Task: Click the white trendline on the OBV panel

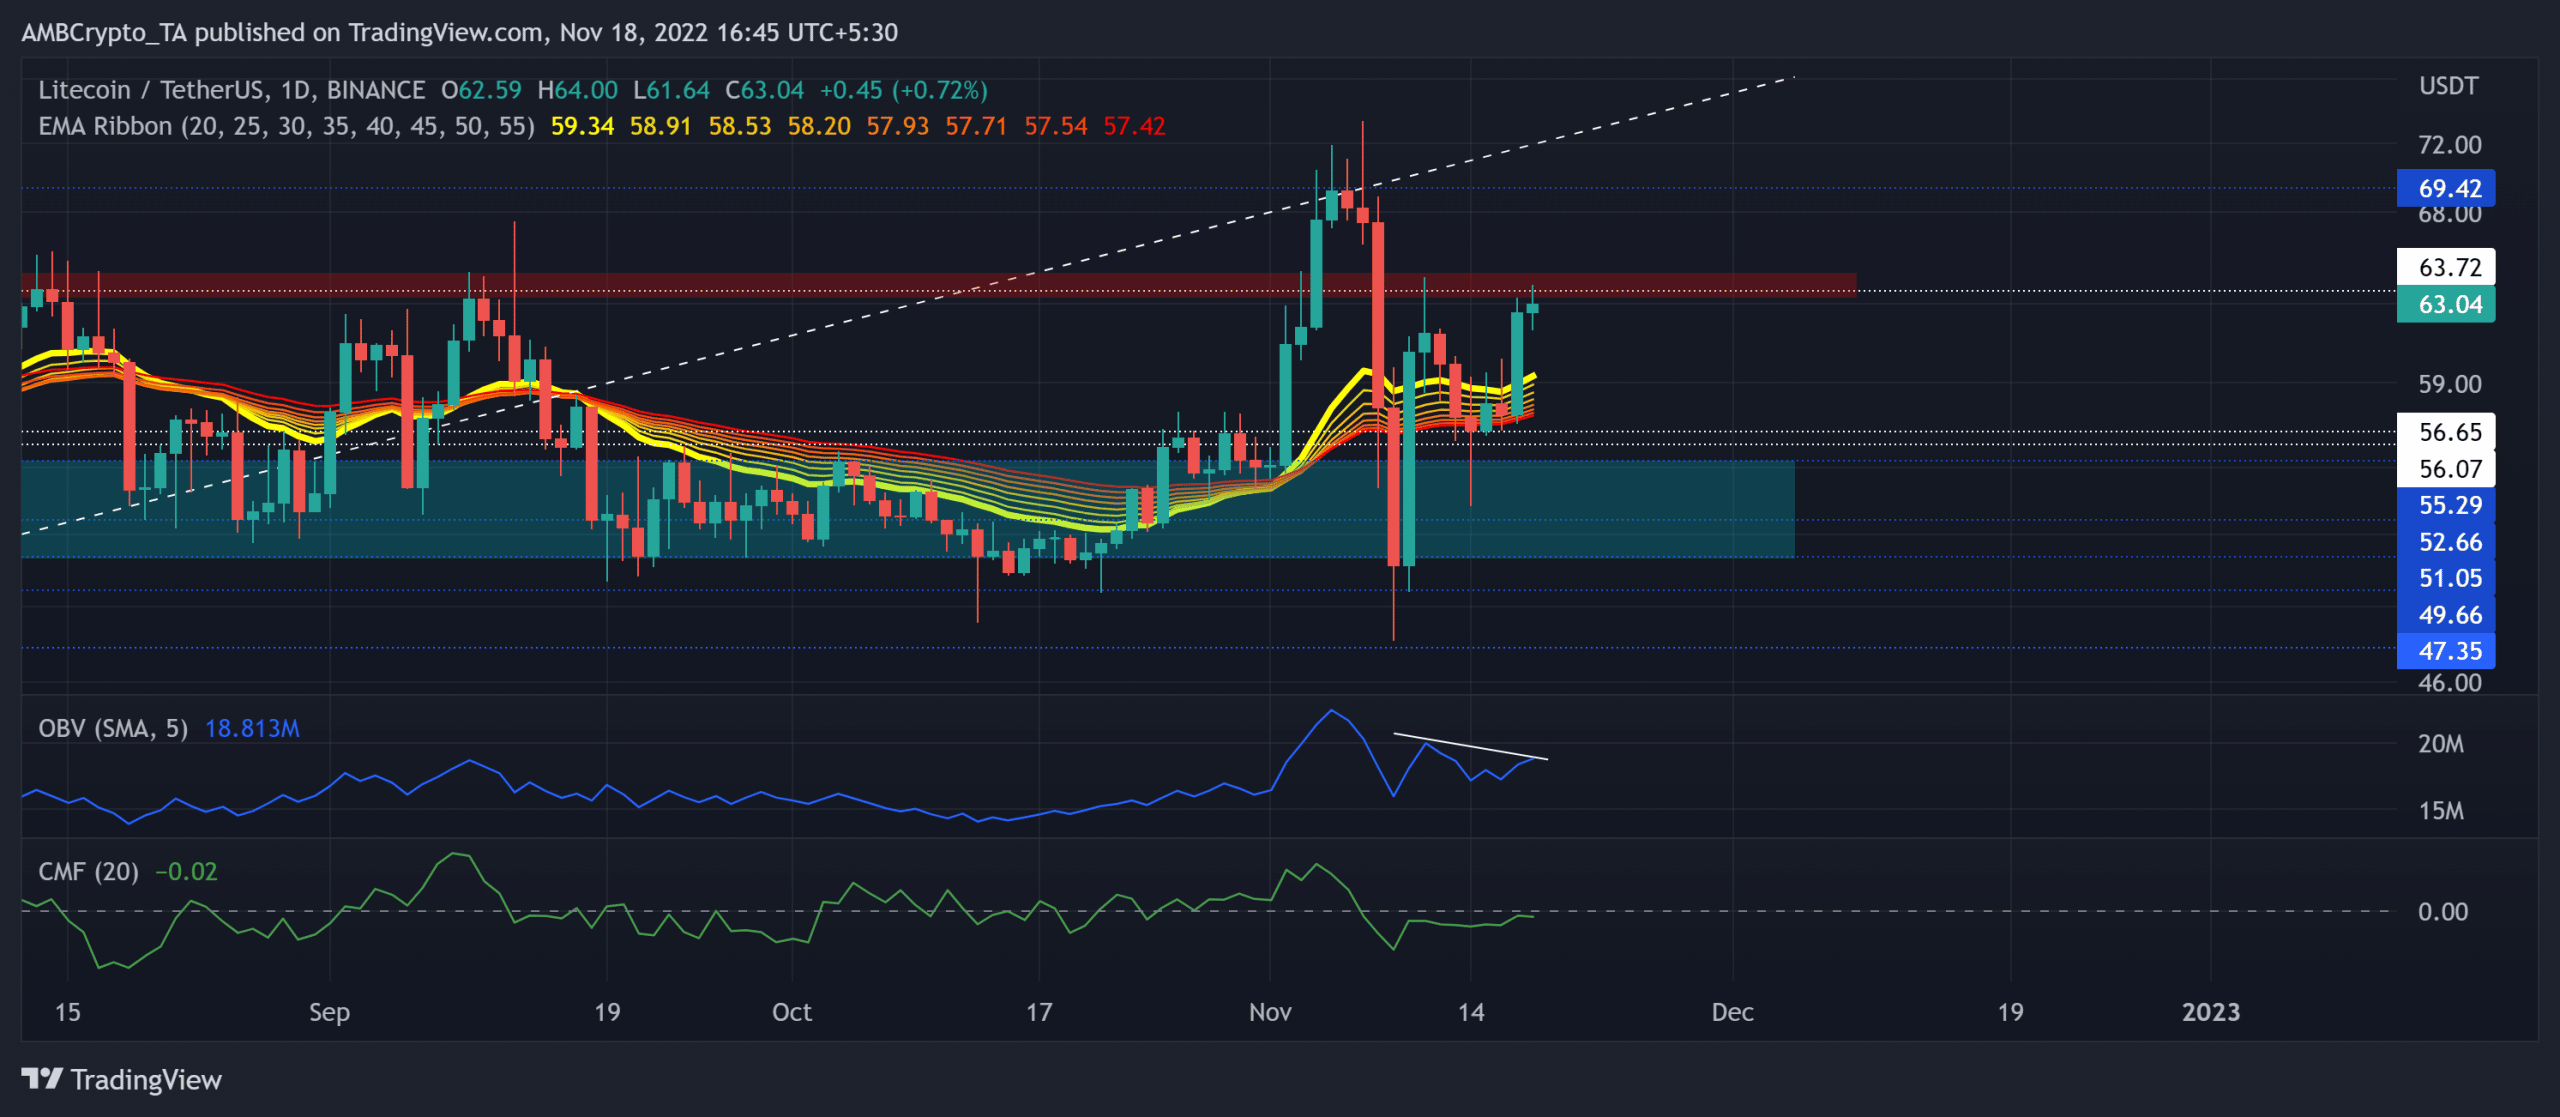Action: pyautogui.click(x=1470, y=746)
